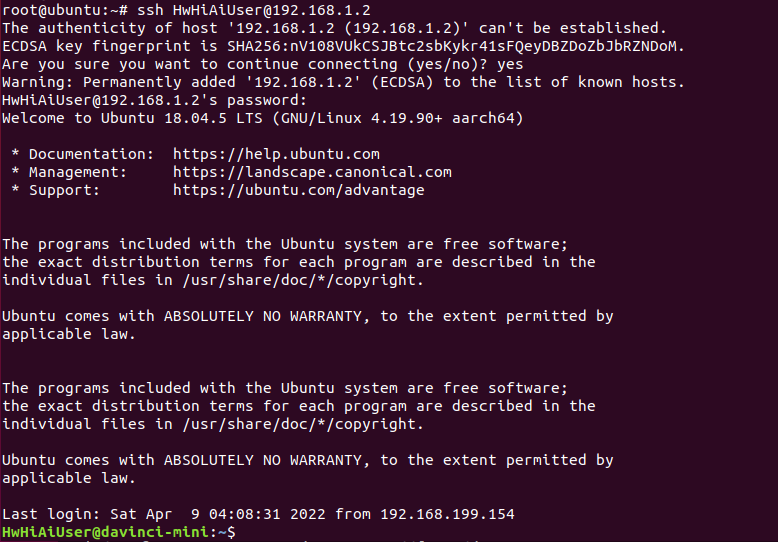Click the HwHiAiUser@davinci-mini command prompt
This screenshot has width=778, height=542.
pos(118,532)
